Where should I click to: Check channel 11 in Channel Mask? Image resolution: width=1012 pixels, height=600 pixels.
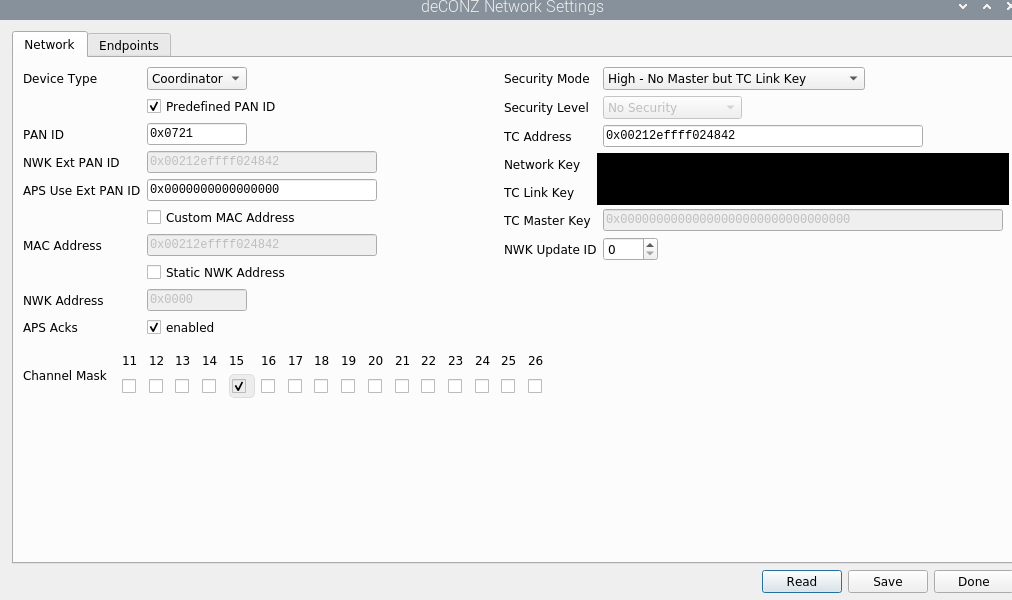coord(129,386)
